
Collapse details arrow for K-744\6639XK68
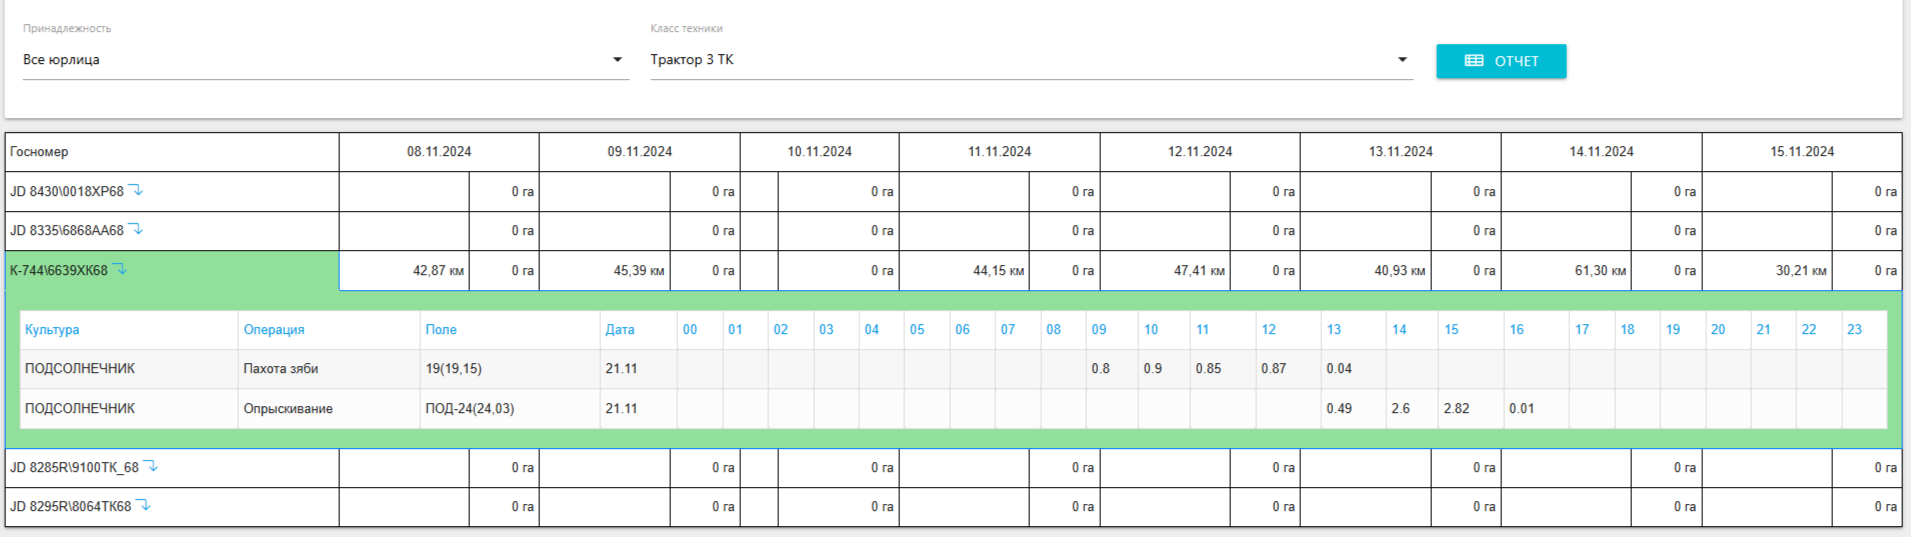tap(120, 269)
